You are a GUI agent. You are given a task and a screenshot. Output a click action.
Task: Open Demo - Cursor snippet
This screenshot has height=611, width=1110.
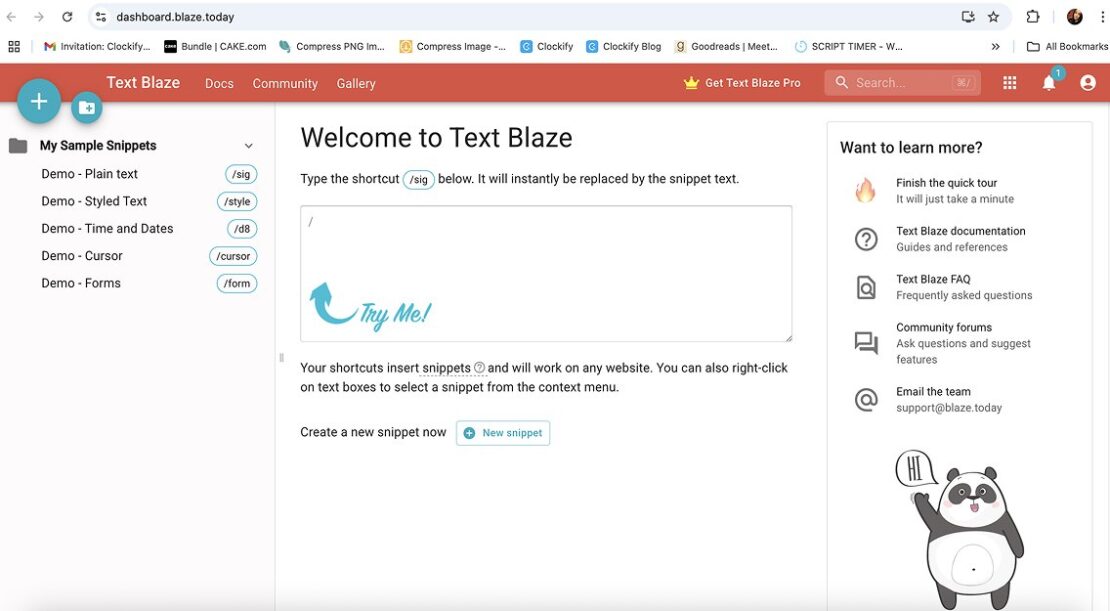81,256
